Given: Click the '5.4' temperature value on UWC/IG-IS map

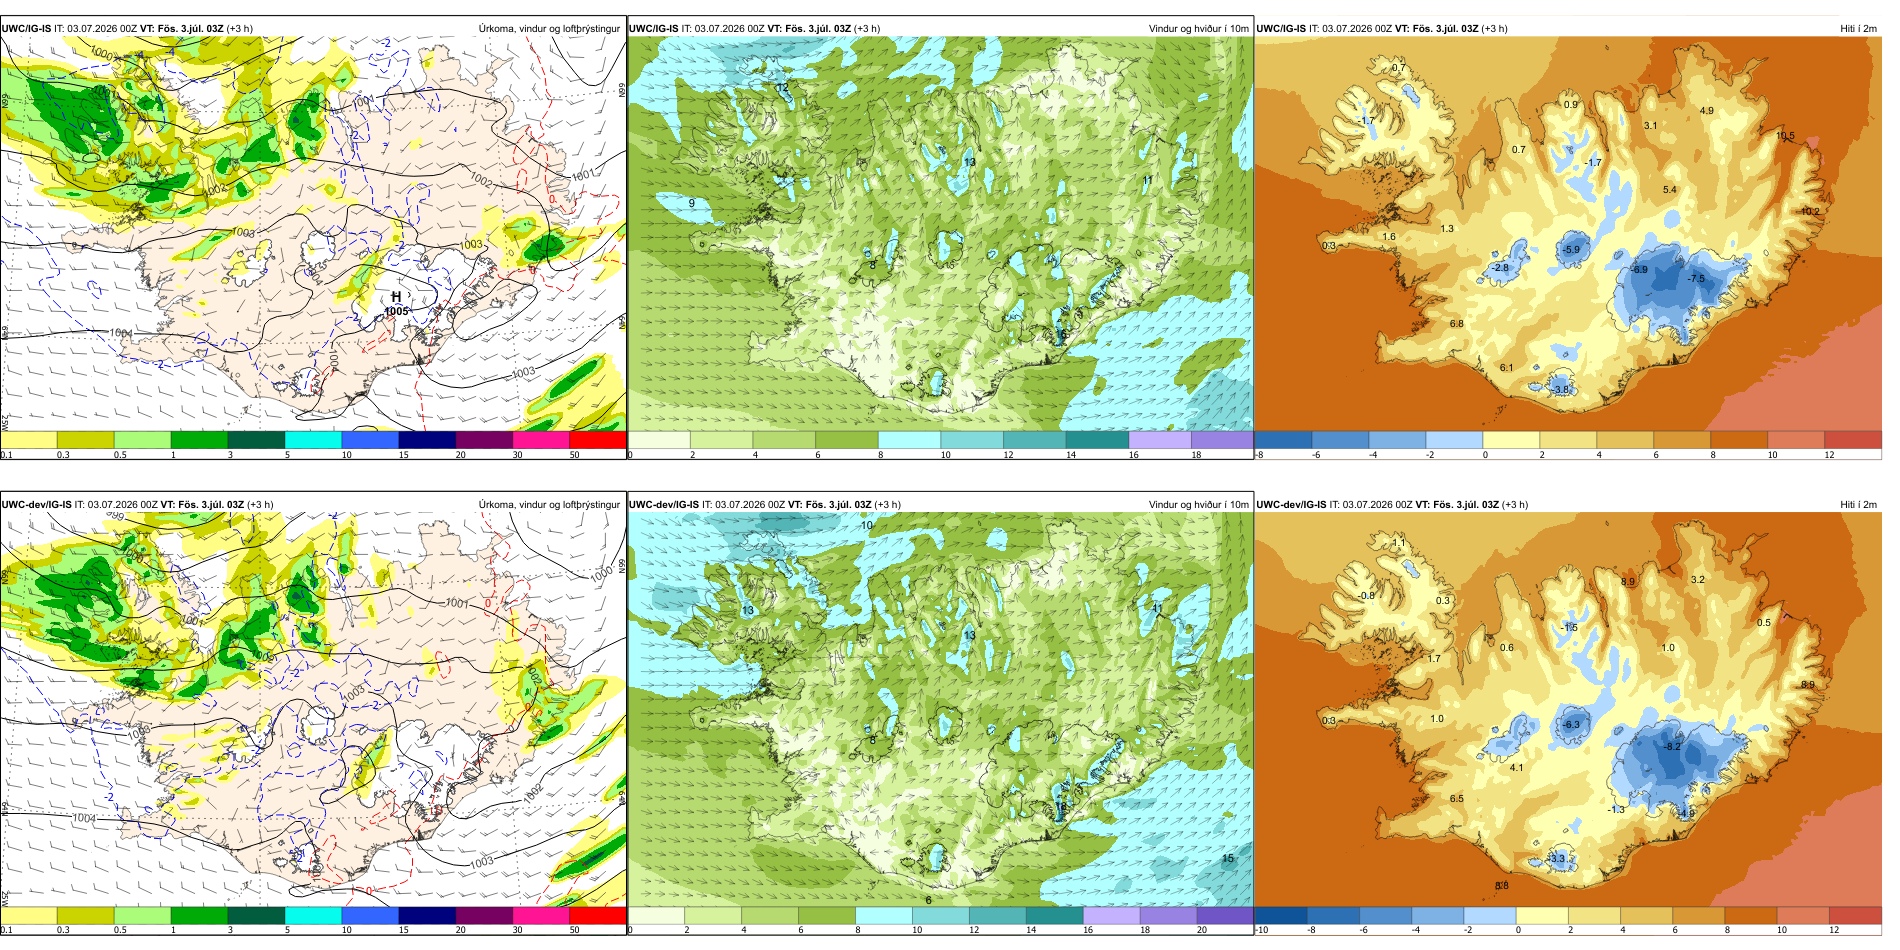Looking at the screenshot, I should [x=1670, y=190].
